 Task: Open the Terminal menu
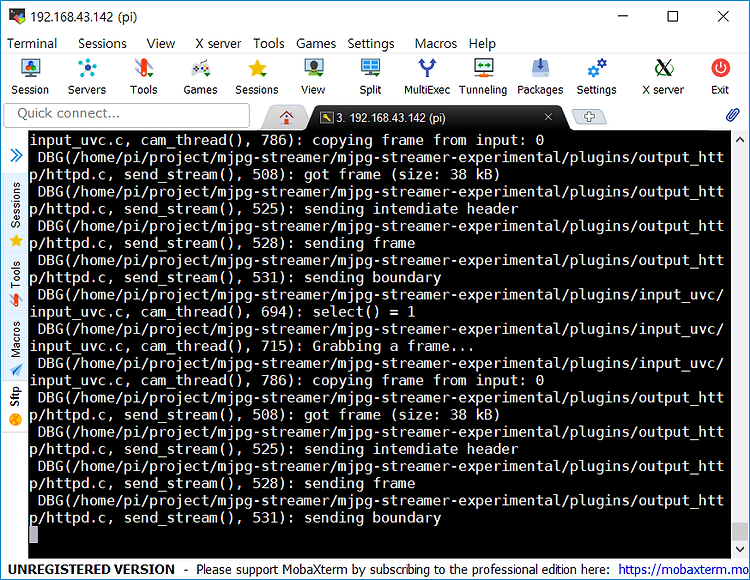[32, 44]
